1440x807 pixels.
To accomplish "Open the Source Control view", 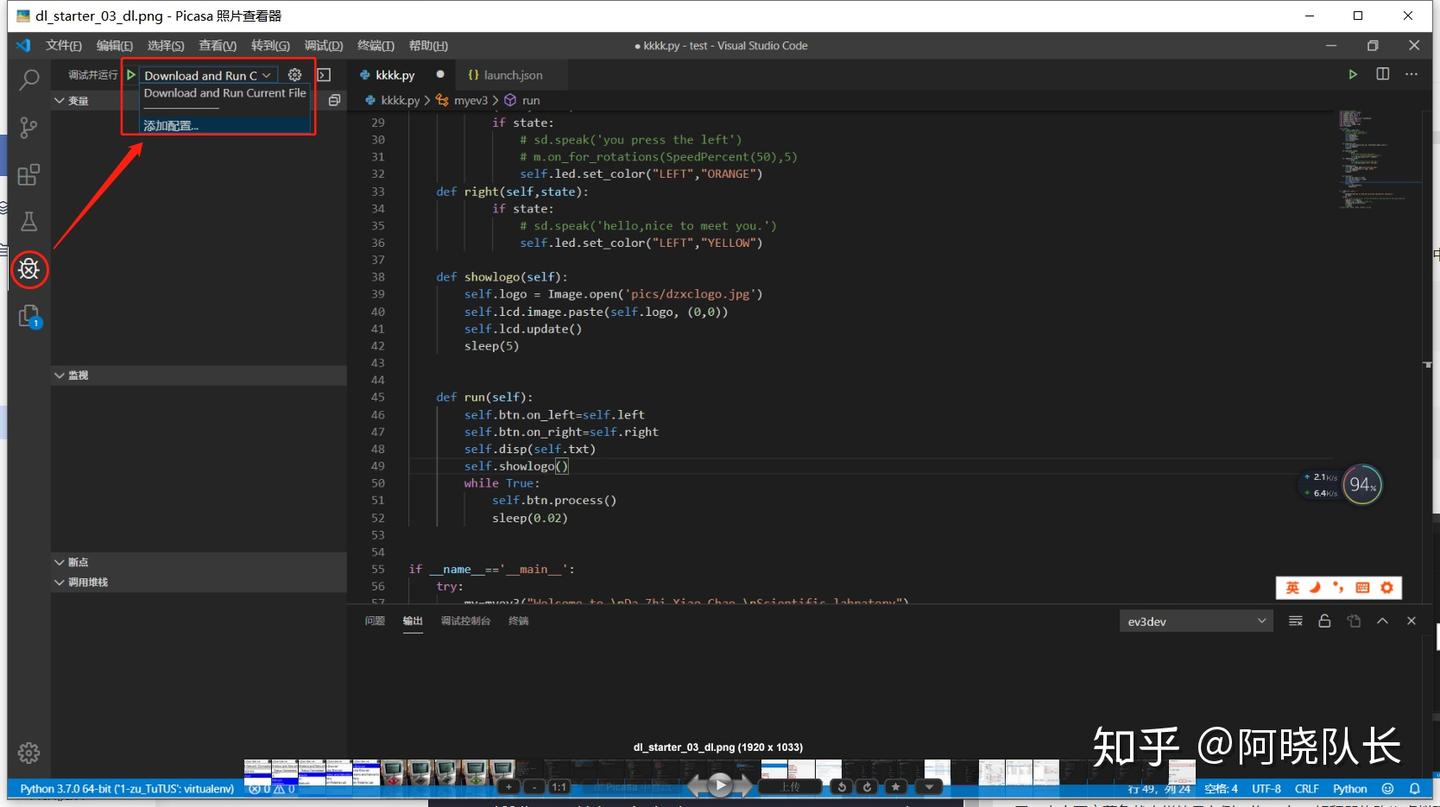I will 29,127.
